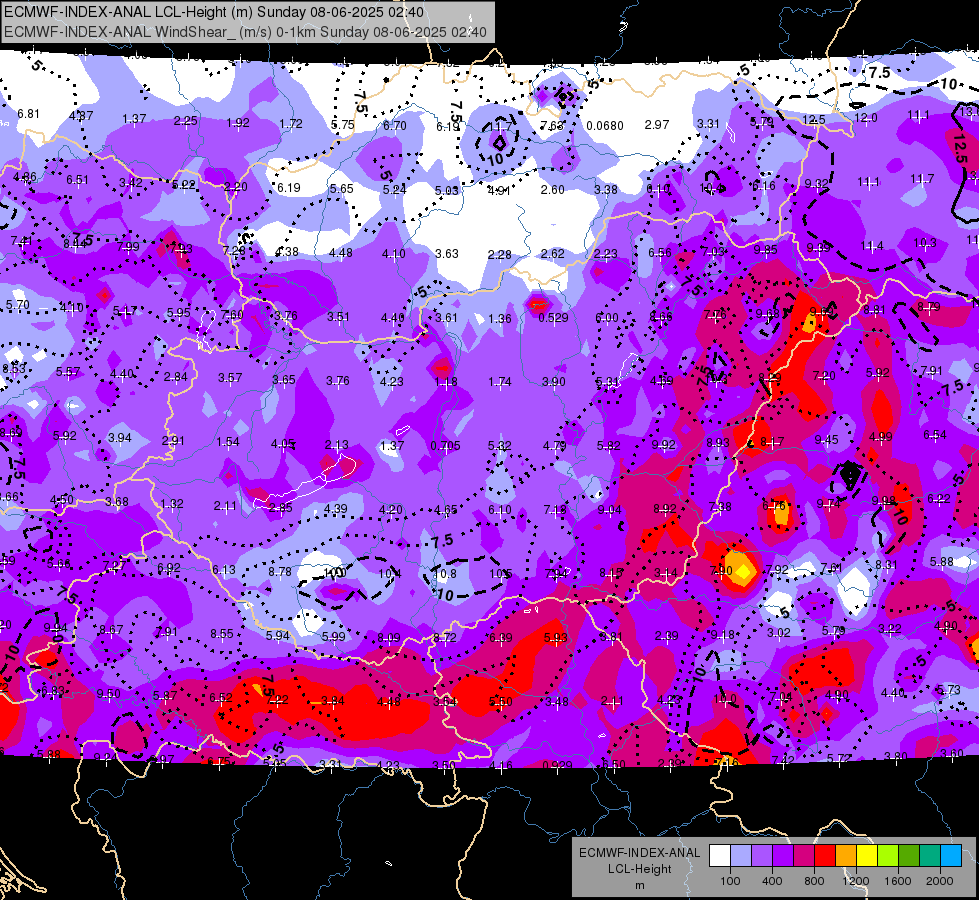
Task: Click 'ECMWF-INDEX-ANAL' text in the legend
Action: click(x=640, y=853)
